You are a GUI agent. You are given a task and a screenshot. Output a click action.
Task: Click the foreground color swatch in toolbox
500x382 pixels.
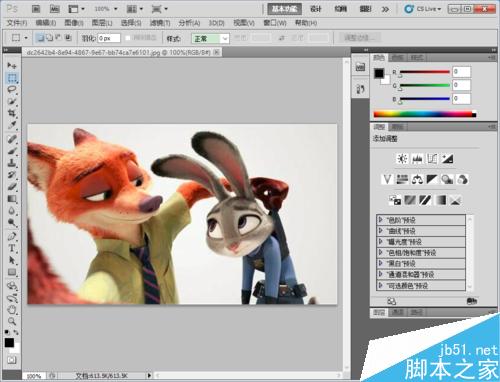coord(9,342)
